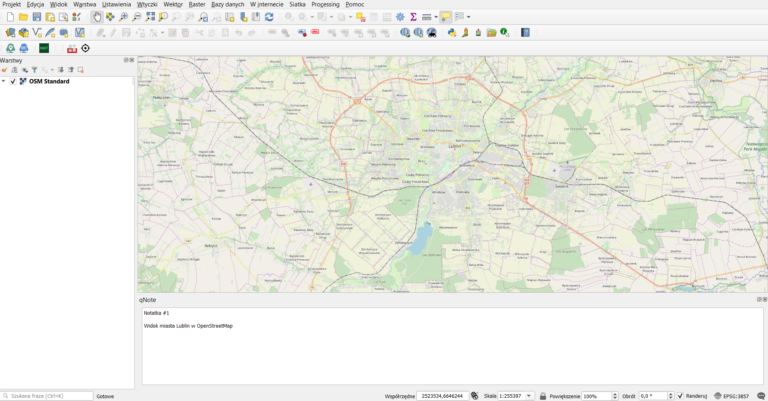
Task: Click the Szukana fraza locator search field
Action: point(47,396)
